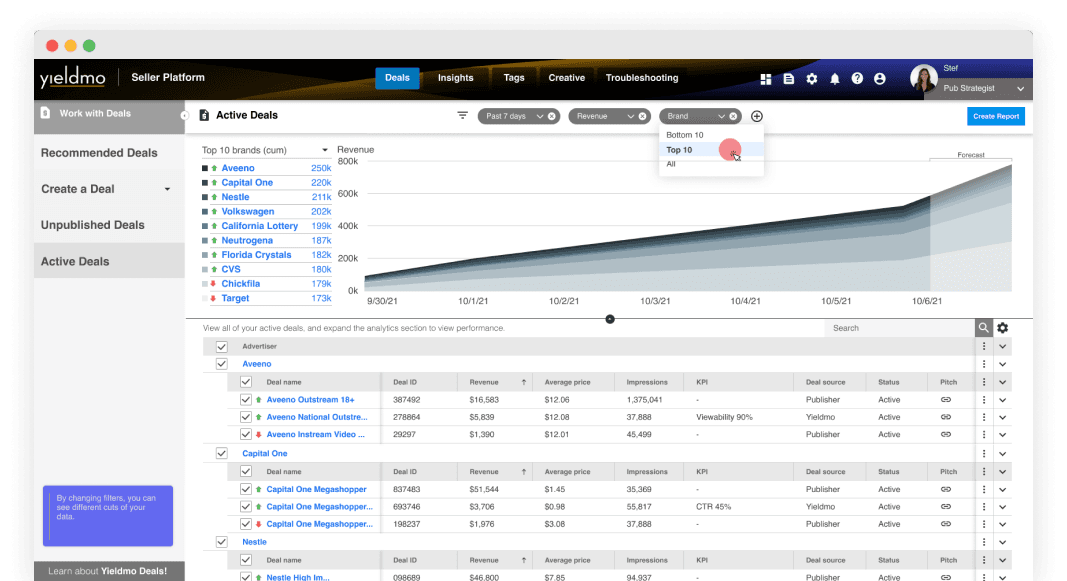Open pitch link for Aveeno Outstream 18+

pos(946,400)
